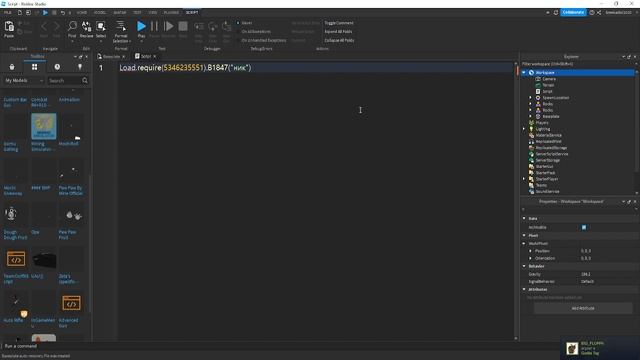Select On All Exceptions radio option
Image resolution: width=640 pixels, height=360 pixels.
click(238, 31)
